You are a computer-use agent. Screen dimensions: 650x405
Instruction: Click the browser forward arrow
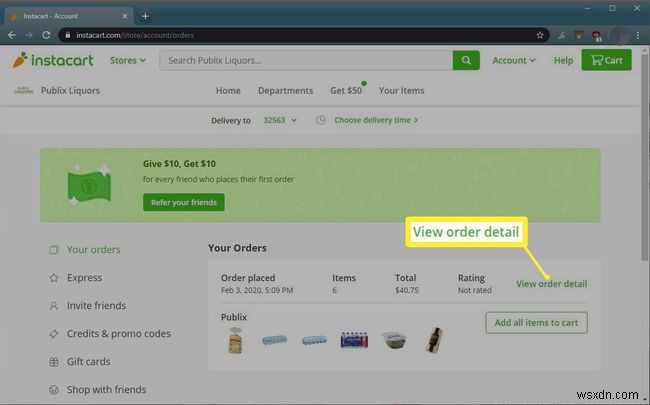[29, 35]
